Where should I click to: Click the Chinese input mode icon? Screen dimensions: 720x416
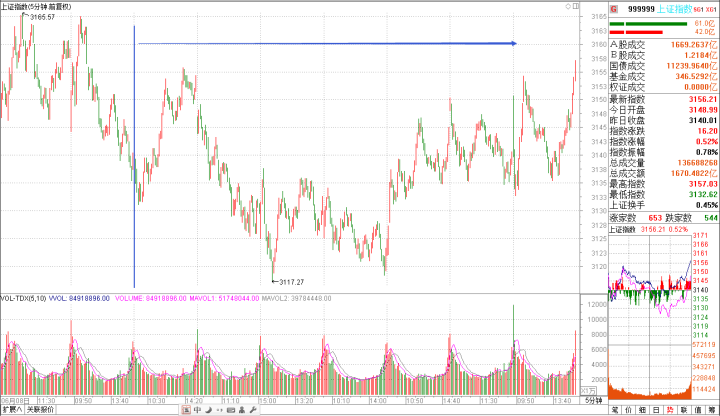[198, 410]
